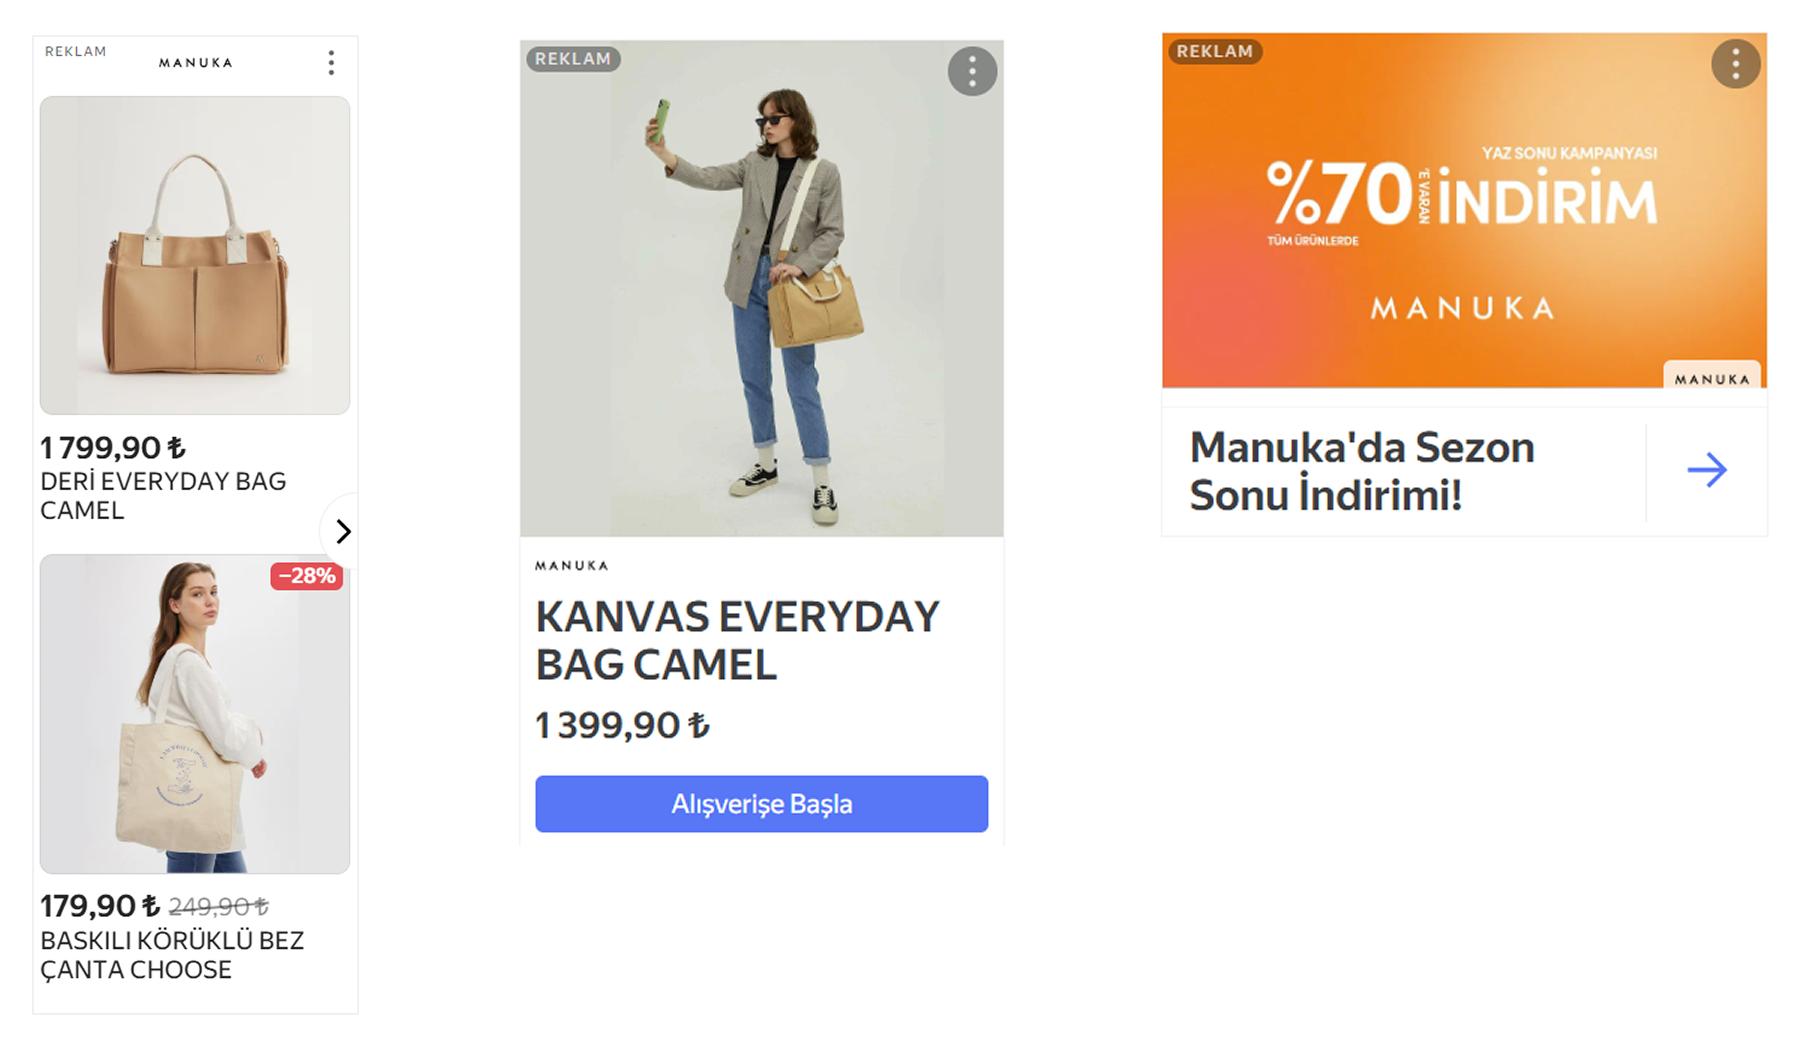Click the printed canvas tote product image
Screen dimensions: 1803x1050
click(195, 714)
